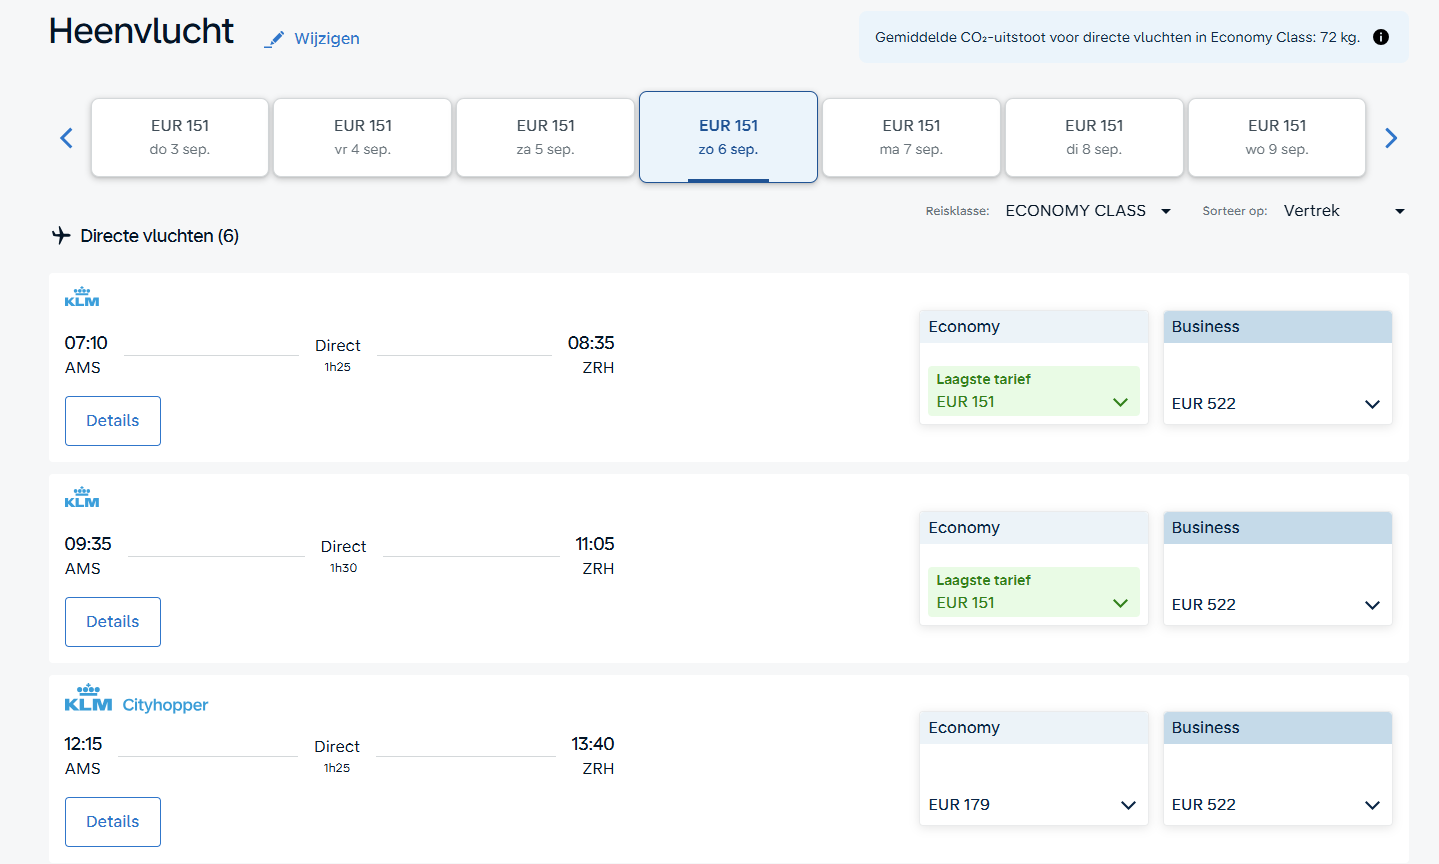The image size is (1439, 864).
Task: Expand Business EUR 522 fare for 07:10 flight
Action: 1278,404
